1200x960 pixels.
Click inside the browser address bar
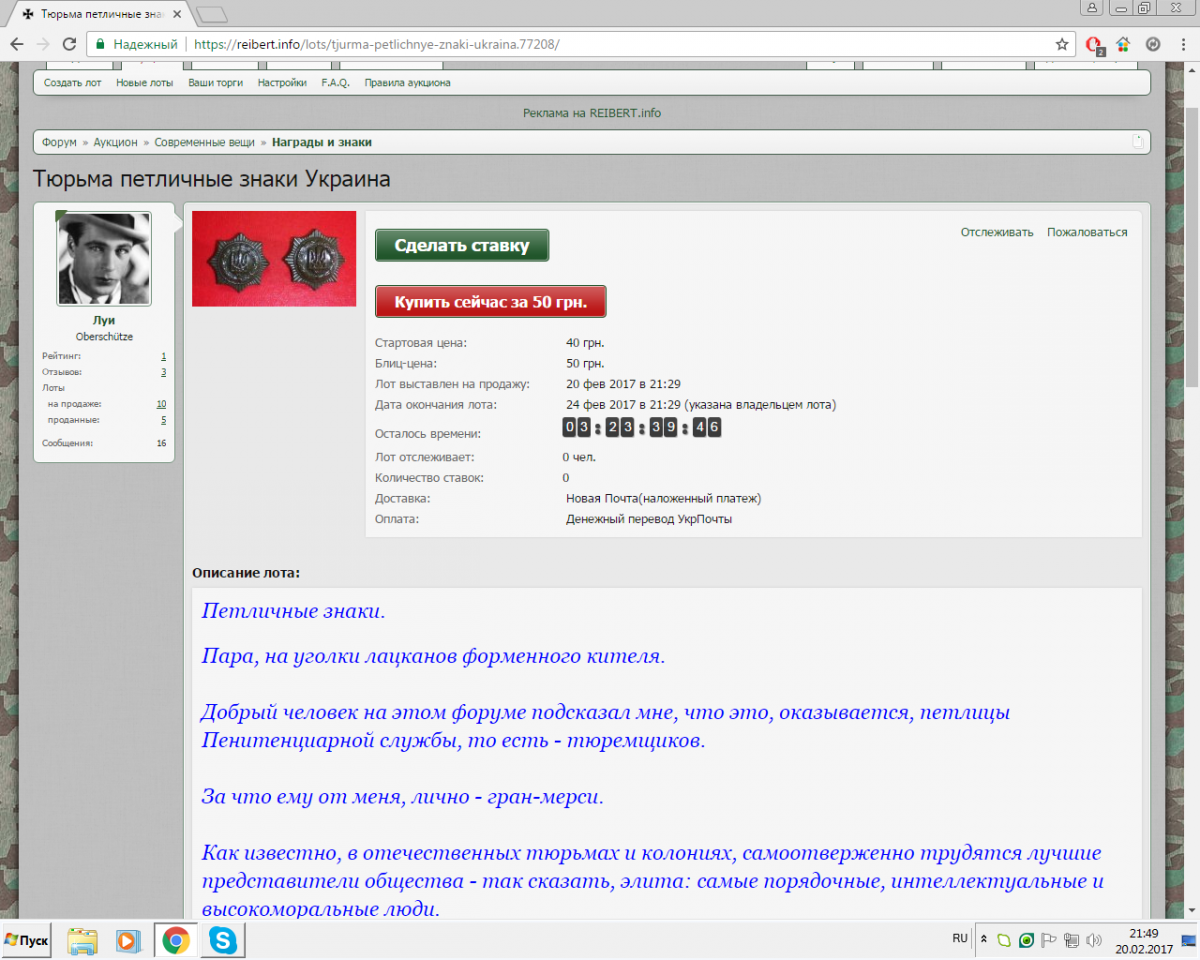coord(600,44)
